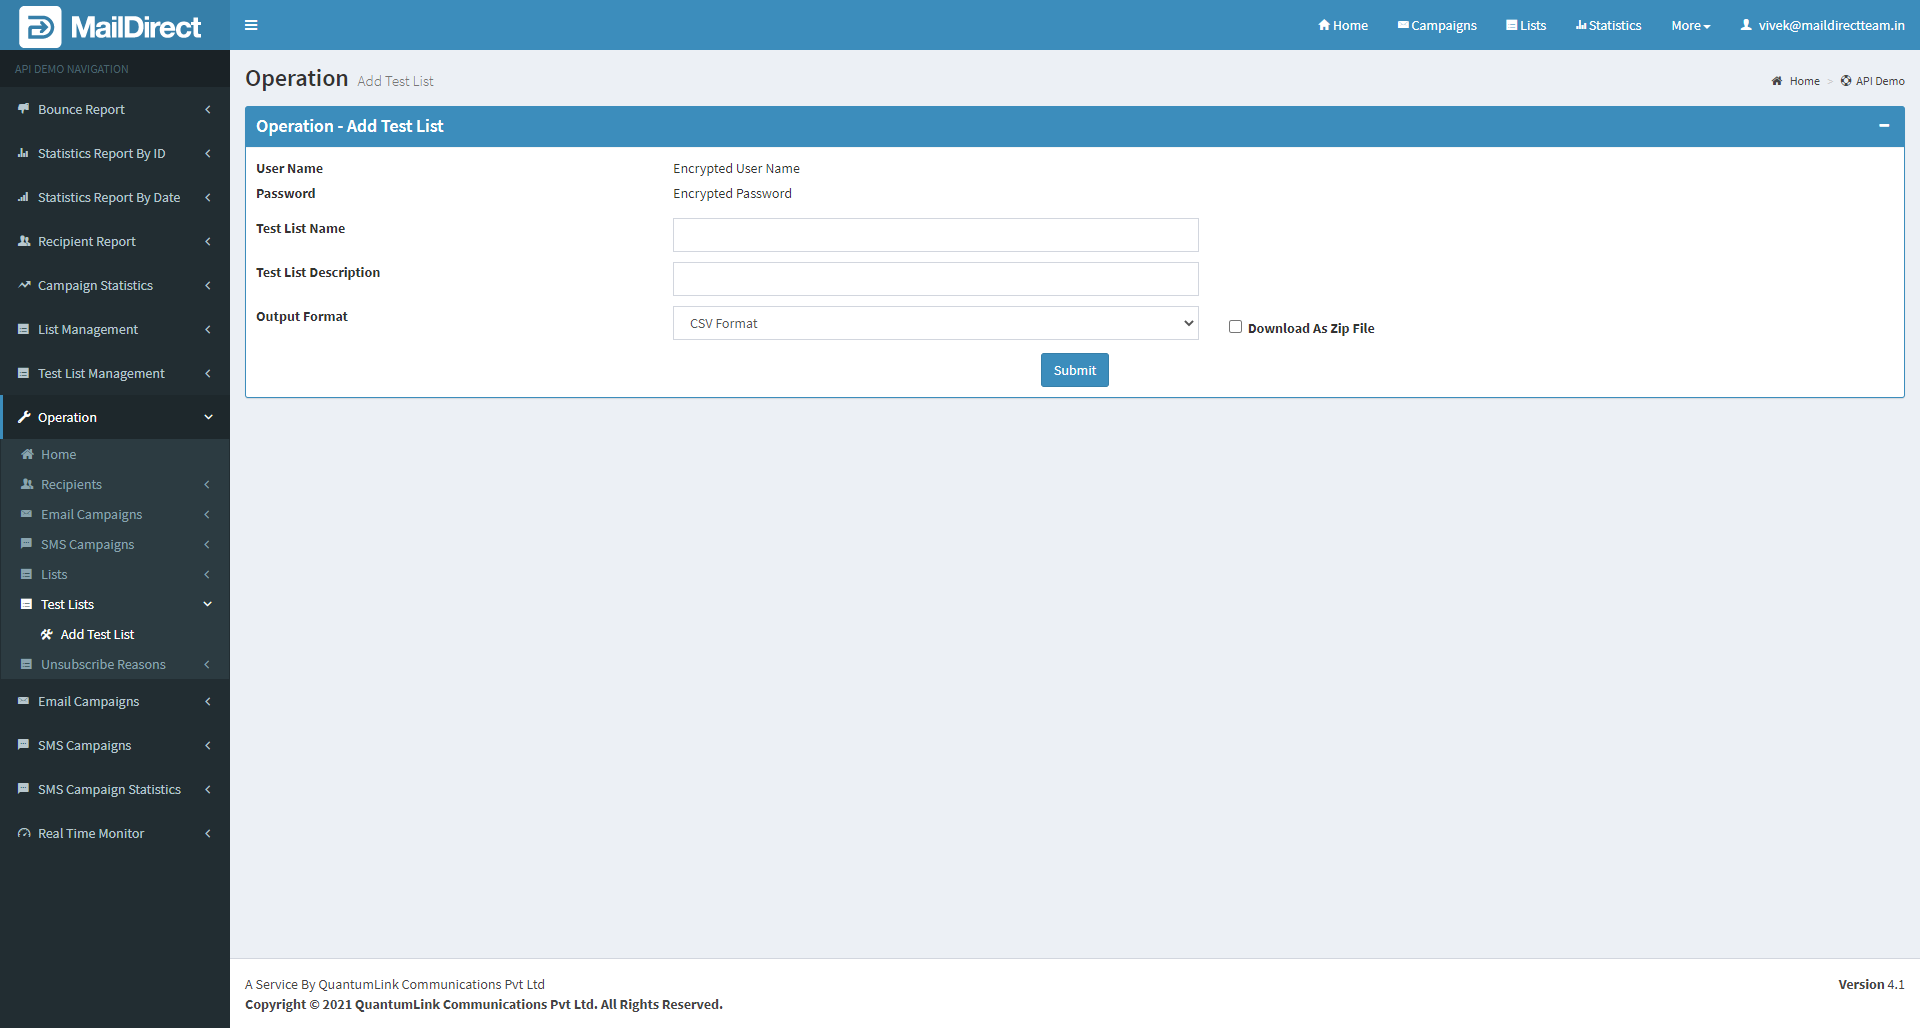Open the API Demo breadcrumb link
1920x1029 pixels.
tap(1879, 81)
